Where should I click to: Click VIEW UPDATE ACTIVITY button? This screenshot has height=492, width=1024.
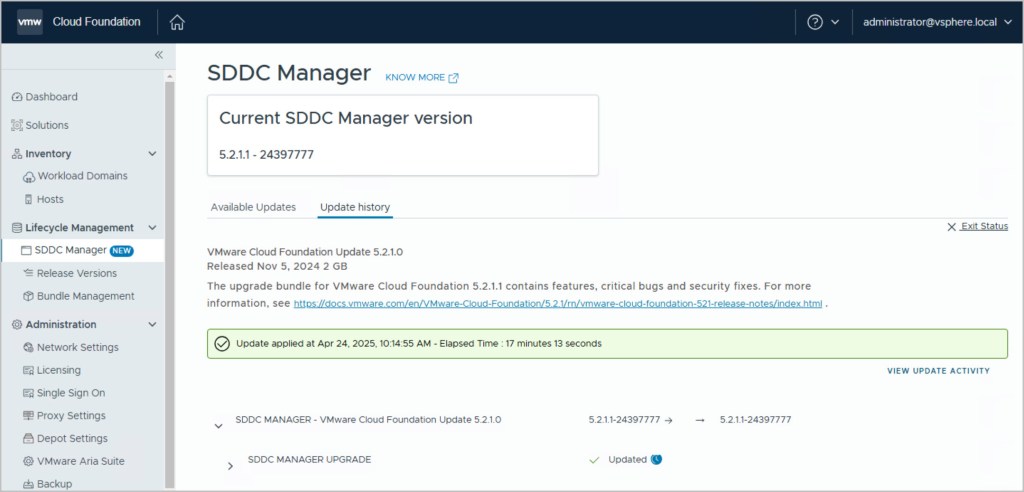(938, 371)
